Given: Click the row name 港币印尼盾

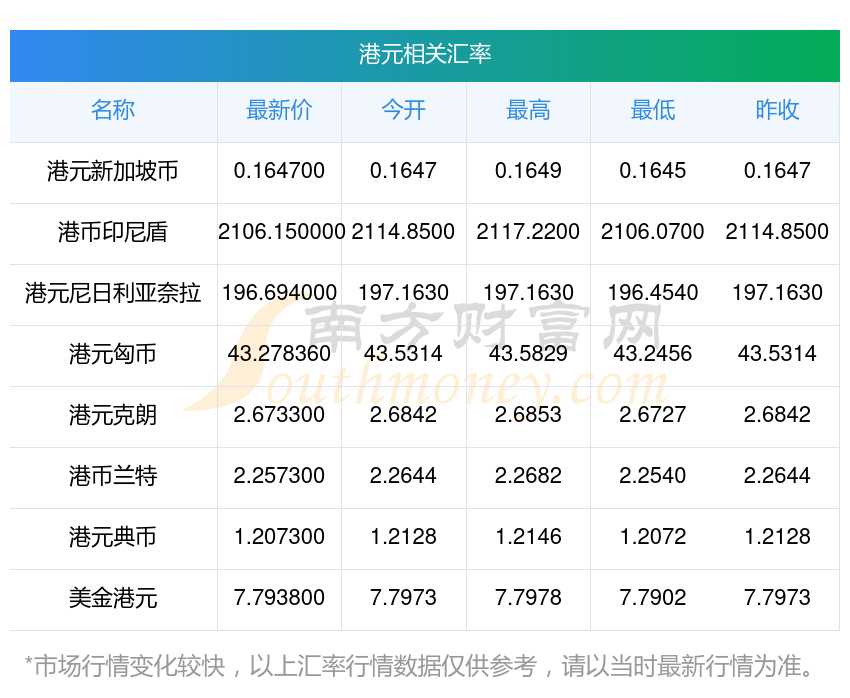Looking at the screenshot, I should (113, 232).
